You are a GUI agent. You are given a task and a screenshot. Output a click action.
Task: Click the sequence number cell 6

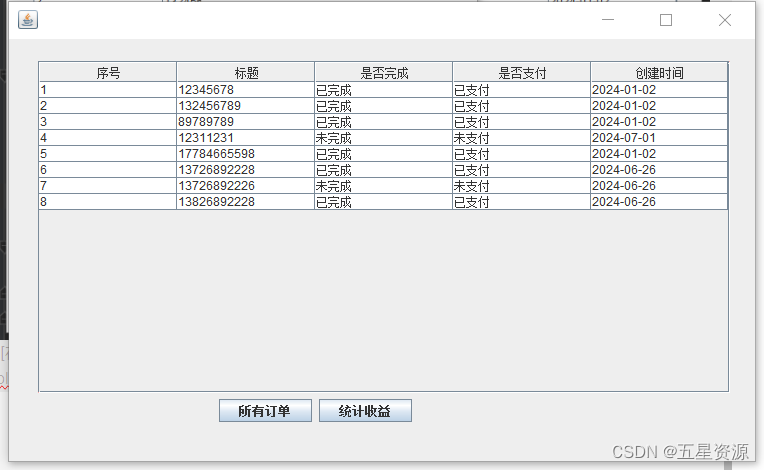[x=108, y=170]
